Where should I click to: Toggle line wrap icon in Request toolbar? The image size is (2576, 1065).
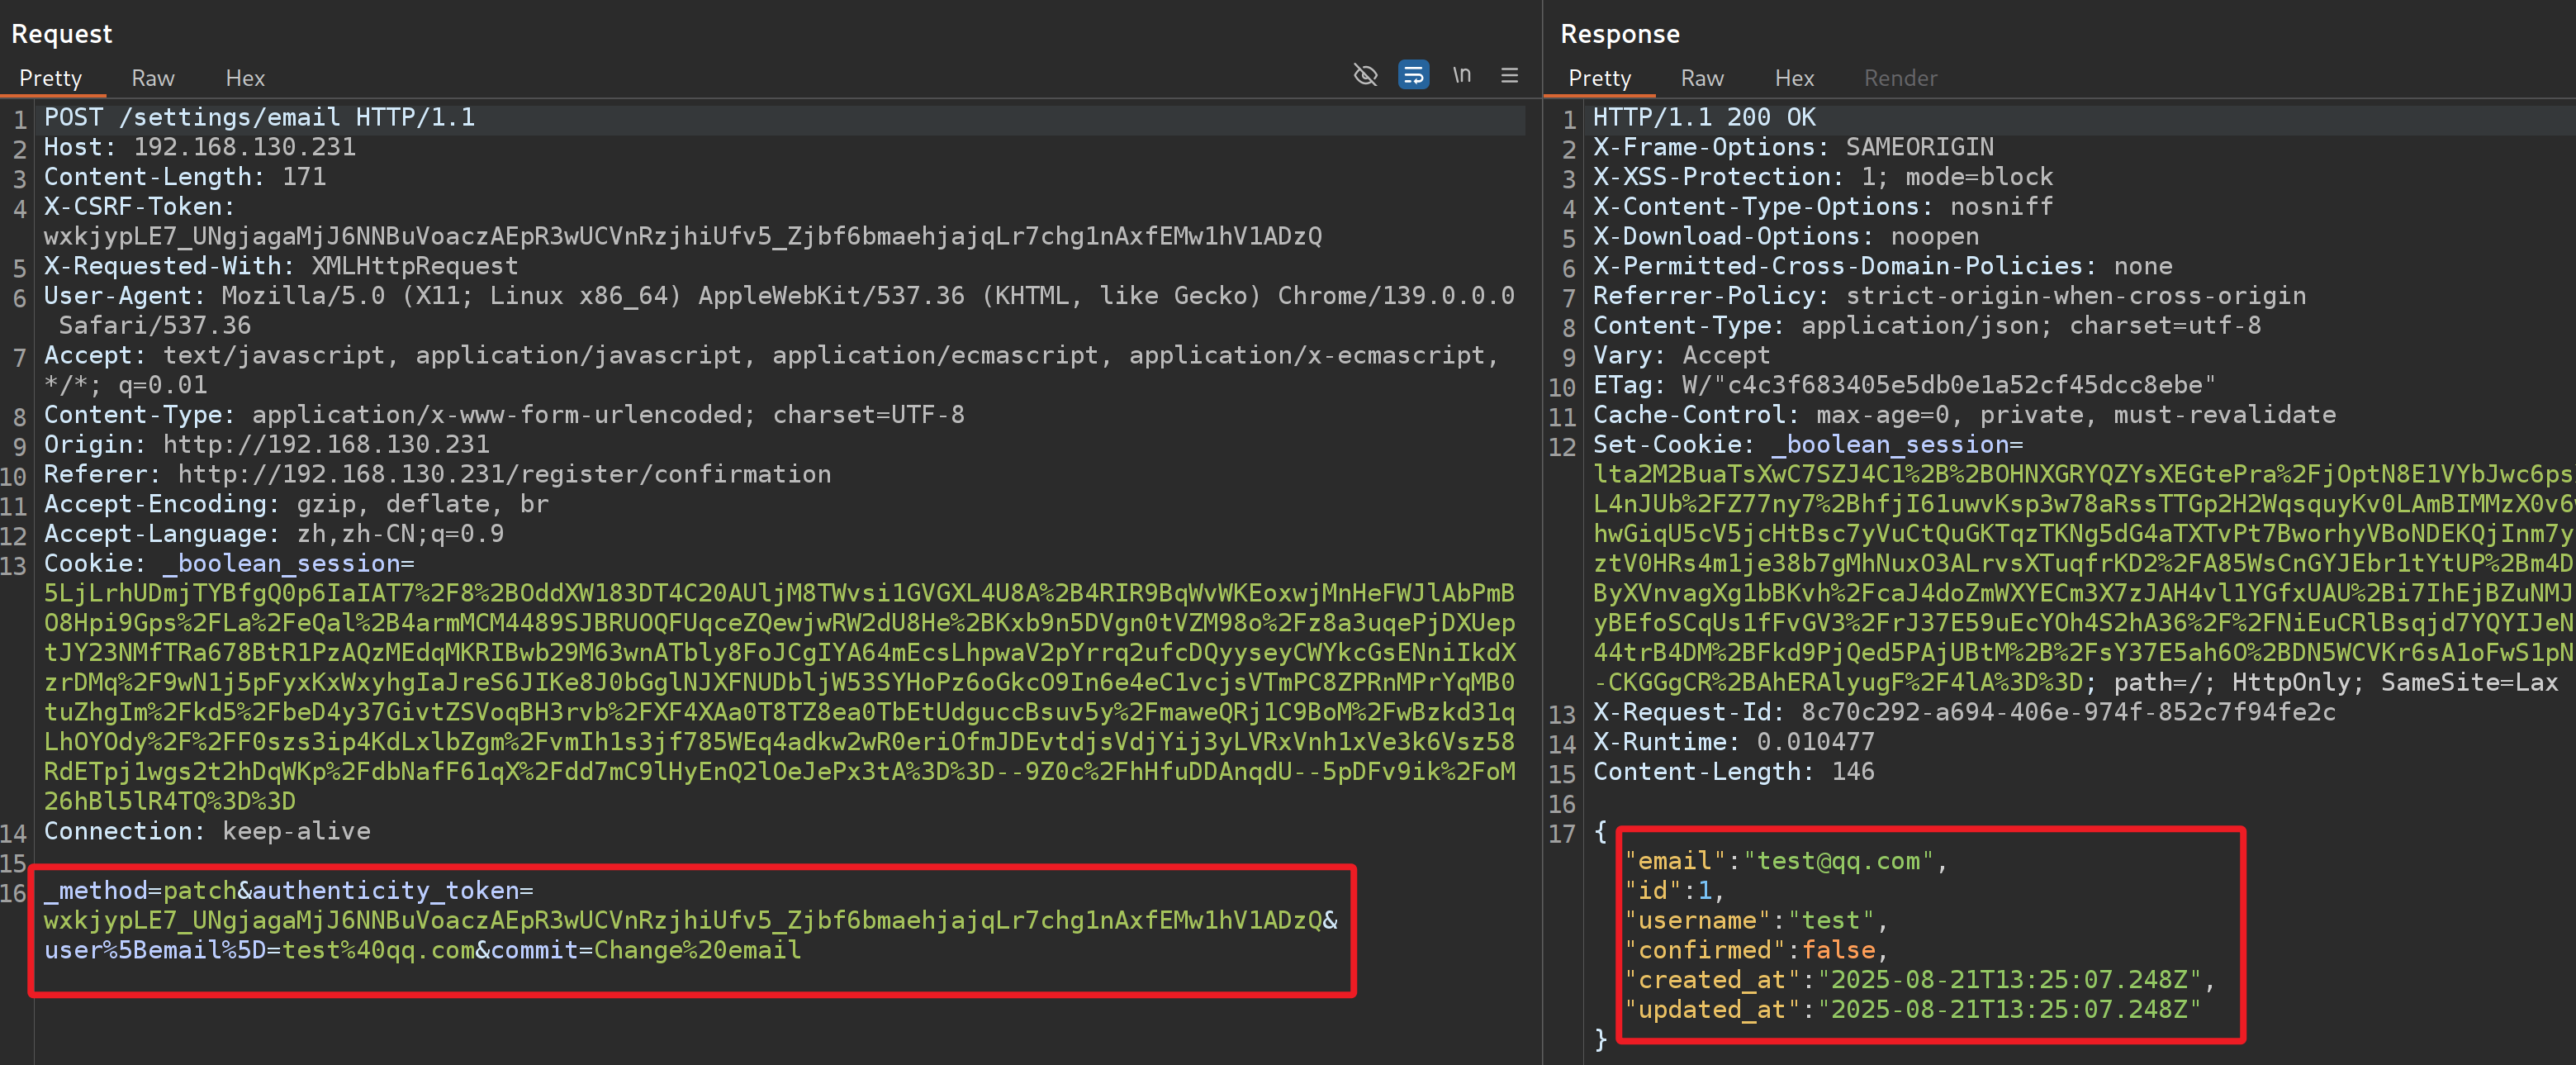pyautogui.click(x=1412, y=76)
